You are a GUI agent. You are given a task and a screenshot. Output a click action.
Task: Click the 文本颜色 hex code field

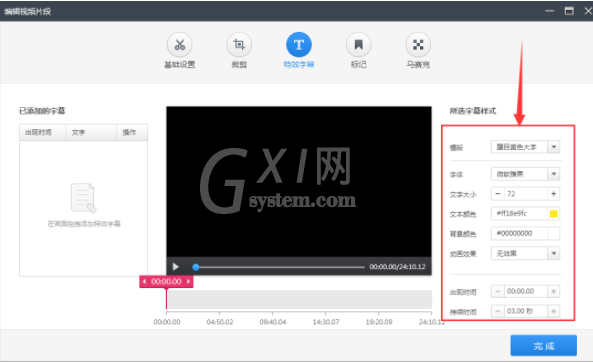click(519, 214)
